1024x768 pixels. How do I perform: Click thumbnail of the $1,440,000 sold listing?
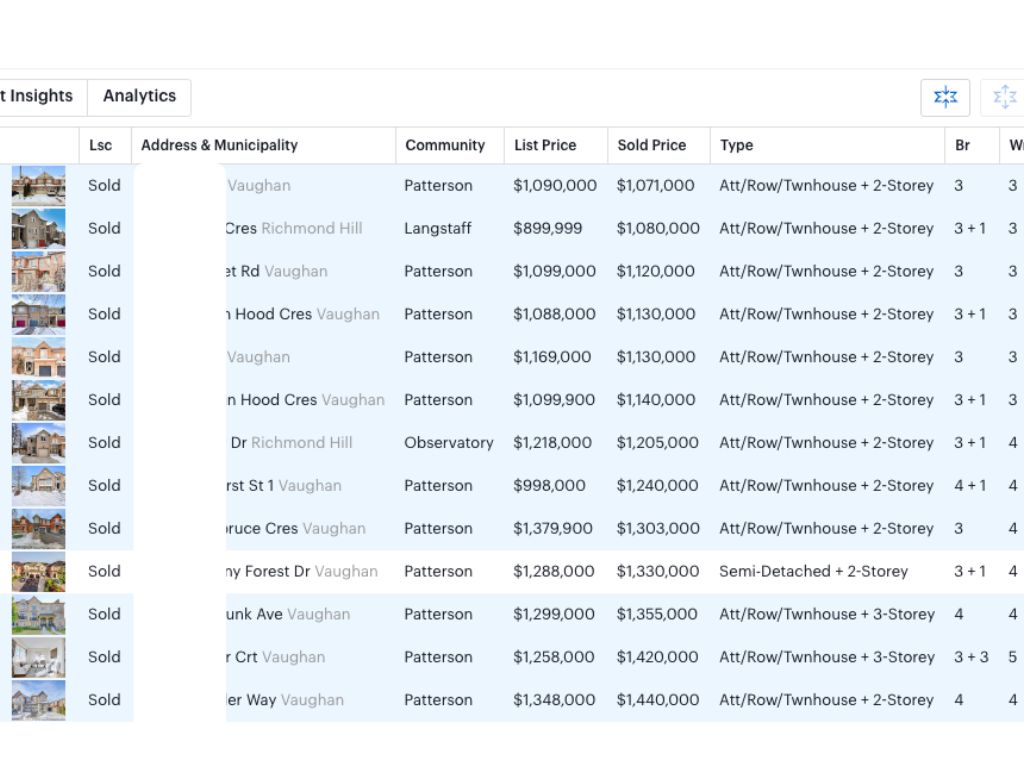click(38, 700)
